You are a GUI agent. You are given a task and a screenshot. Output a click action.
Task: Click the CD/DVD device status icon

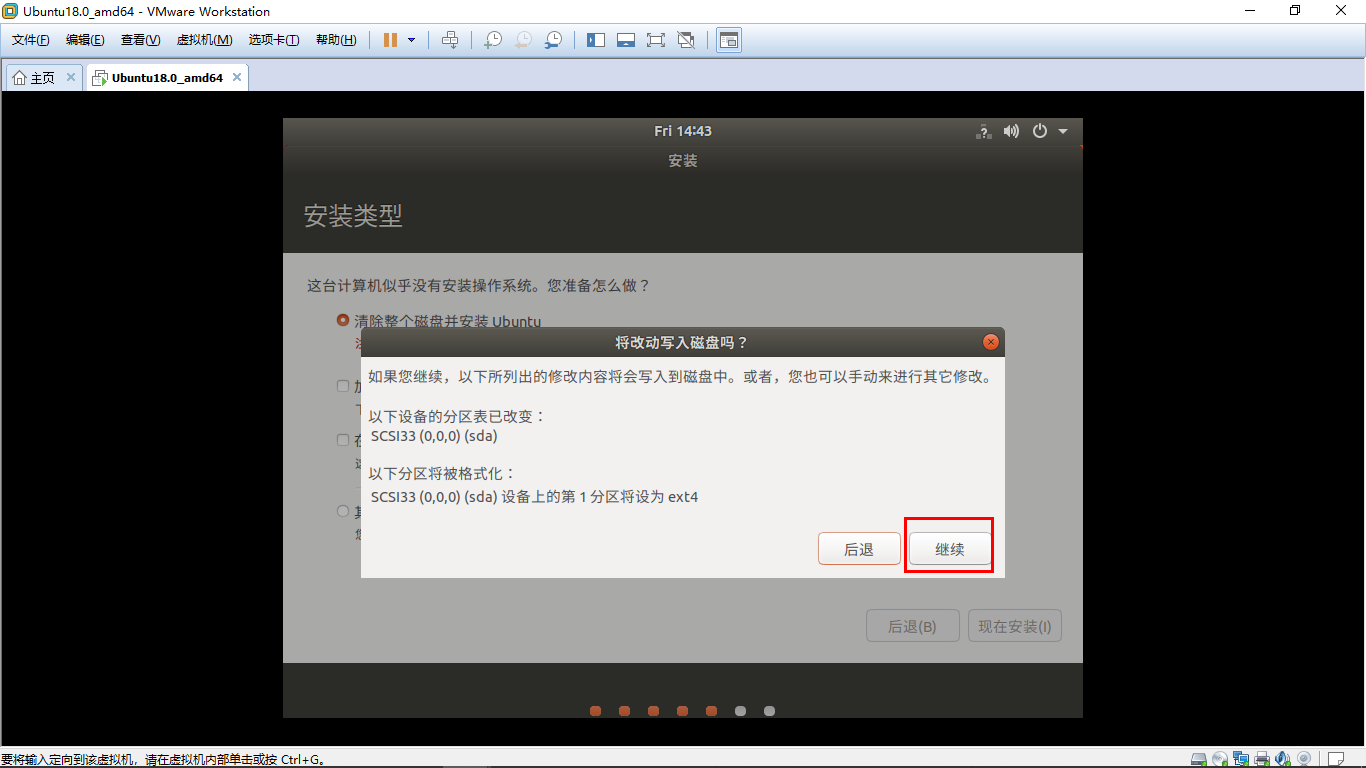pos(1219,759)
